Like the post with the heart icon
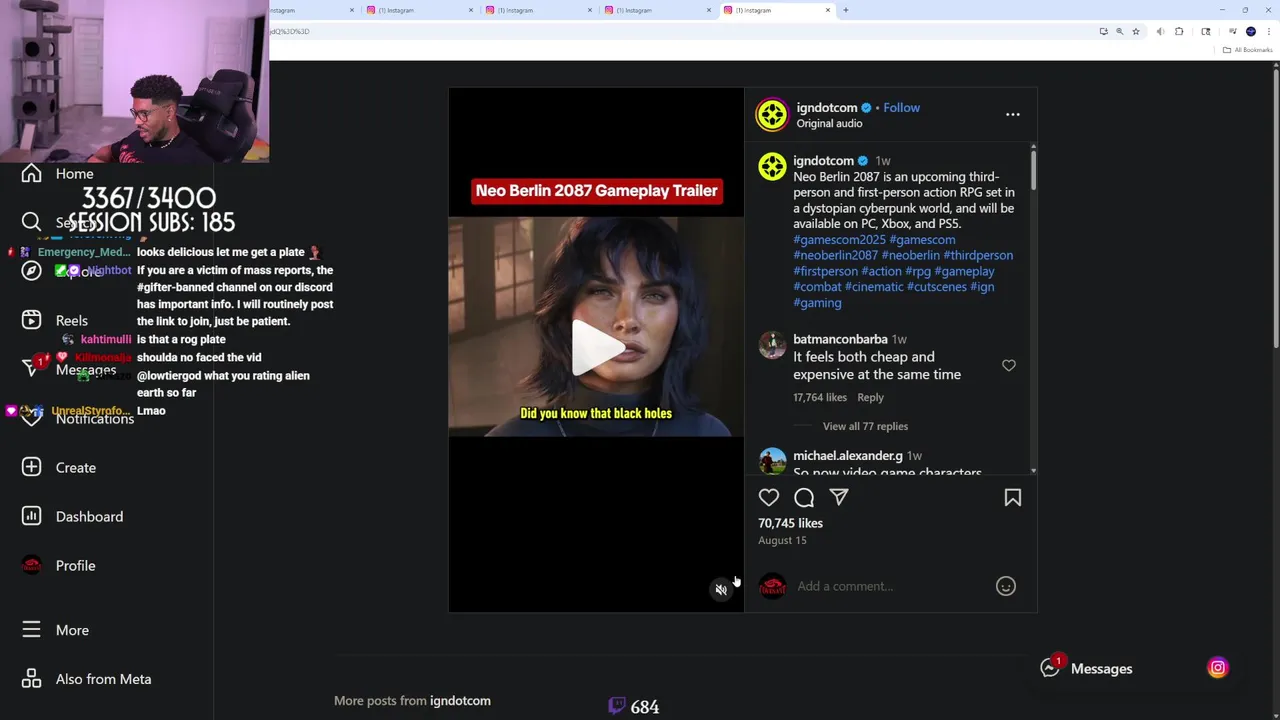This screenshot has height=720, width=1280. pyautogui.click(x=768, y=497)
